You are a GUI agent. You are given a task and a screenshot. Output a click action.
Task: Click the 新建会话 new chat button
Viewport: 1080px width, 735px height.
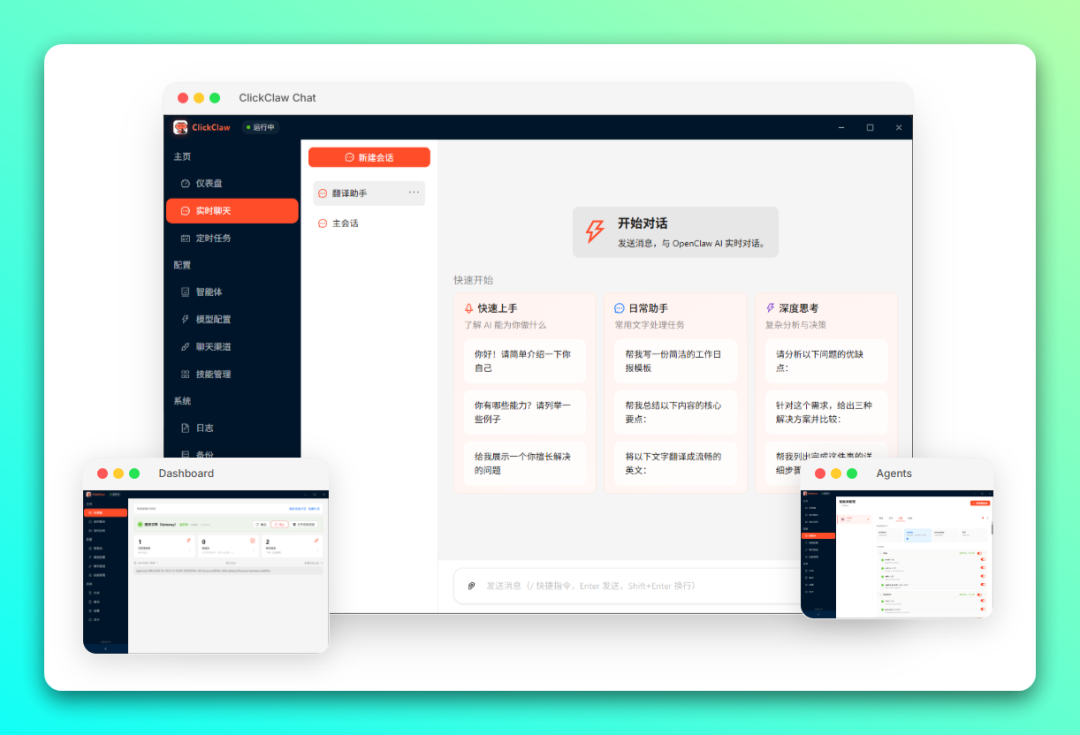[369, 158]
